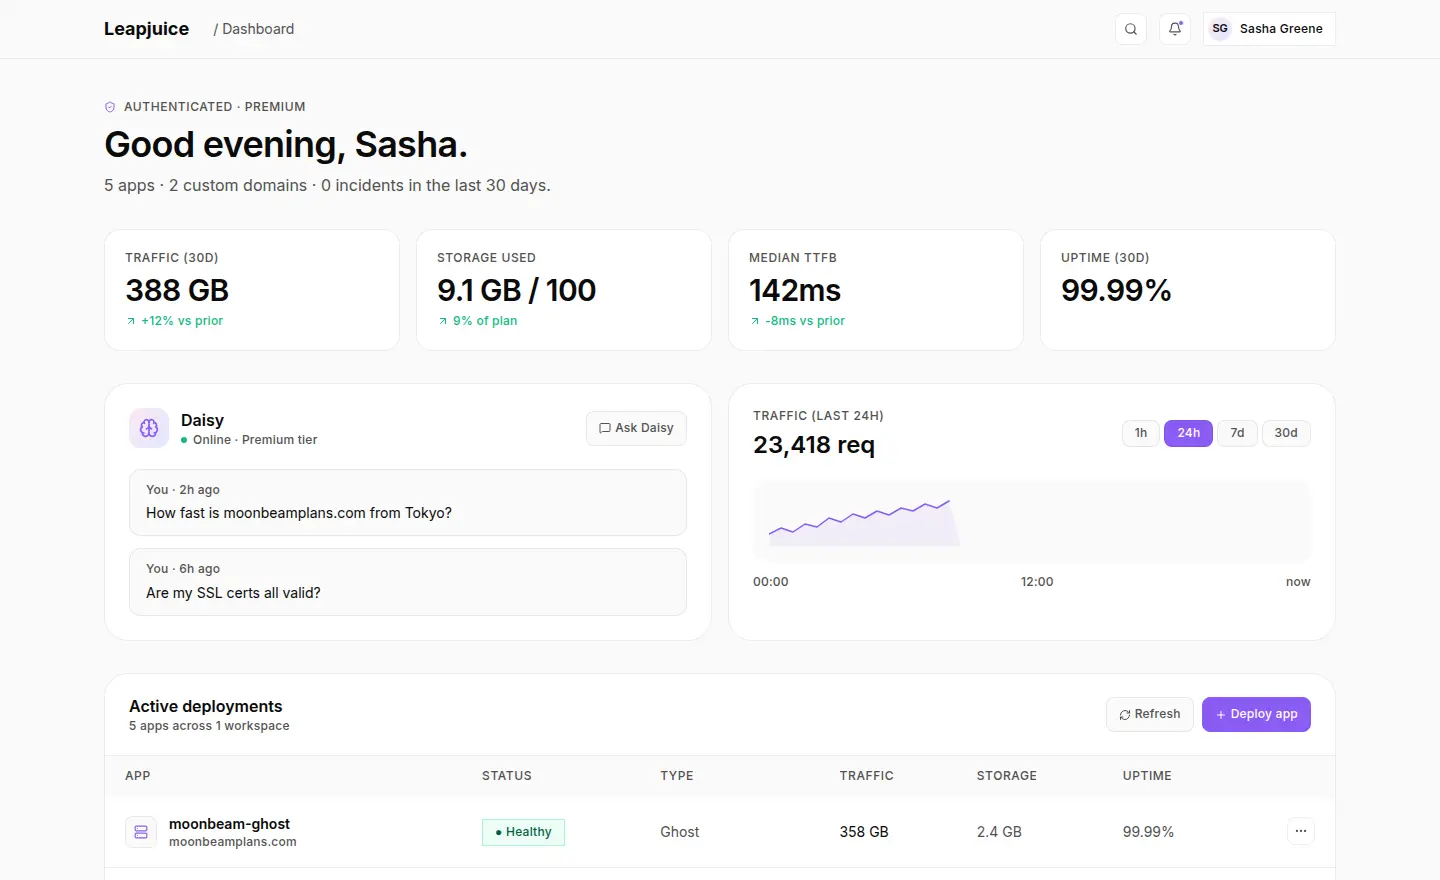Open the Uptime (30D) 99.99% card
This screenshot has height=880, width=1440.
[1188, 290]
